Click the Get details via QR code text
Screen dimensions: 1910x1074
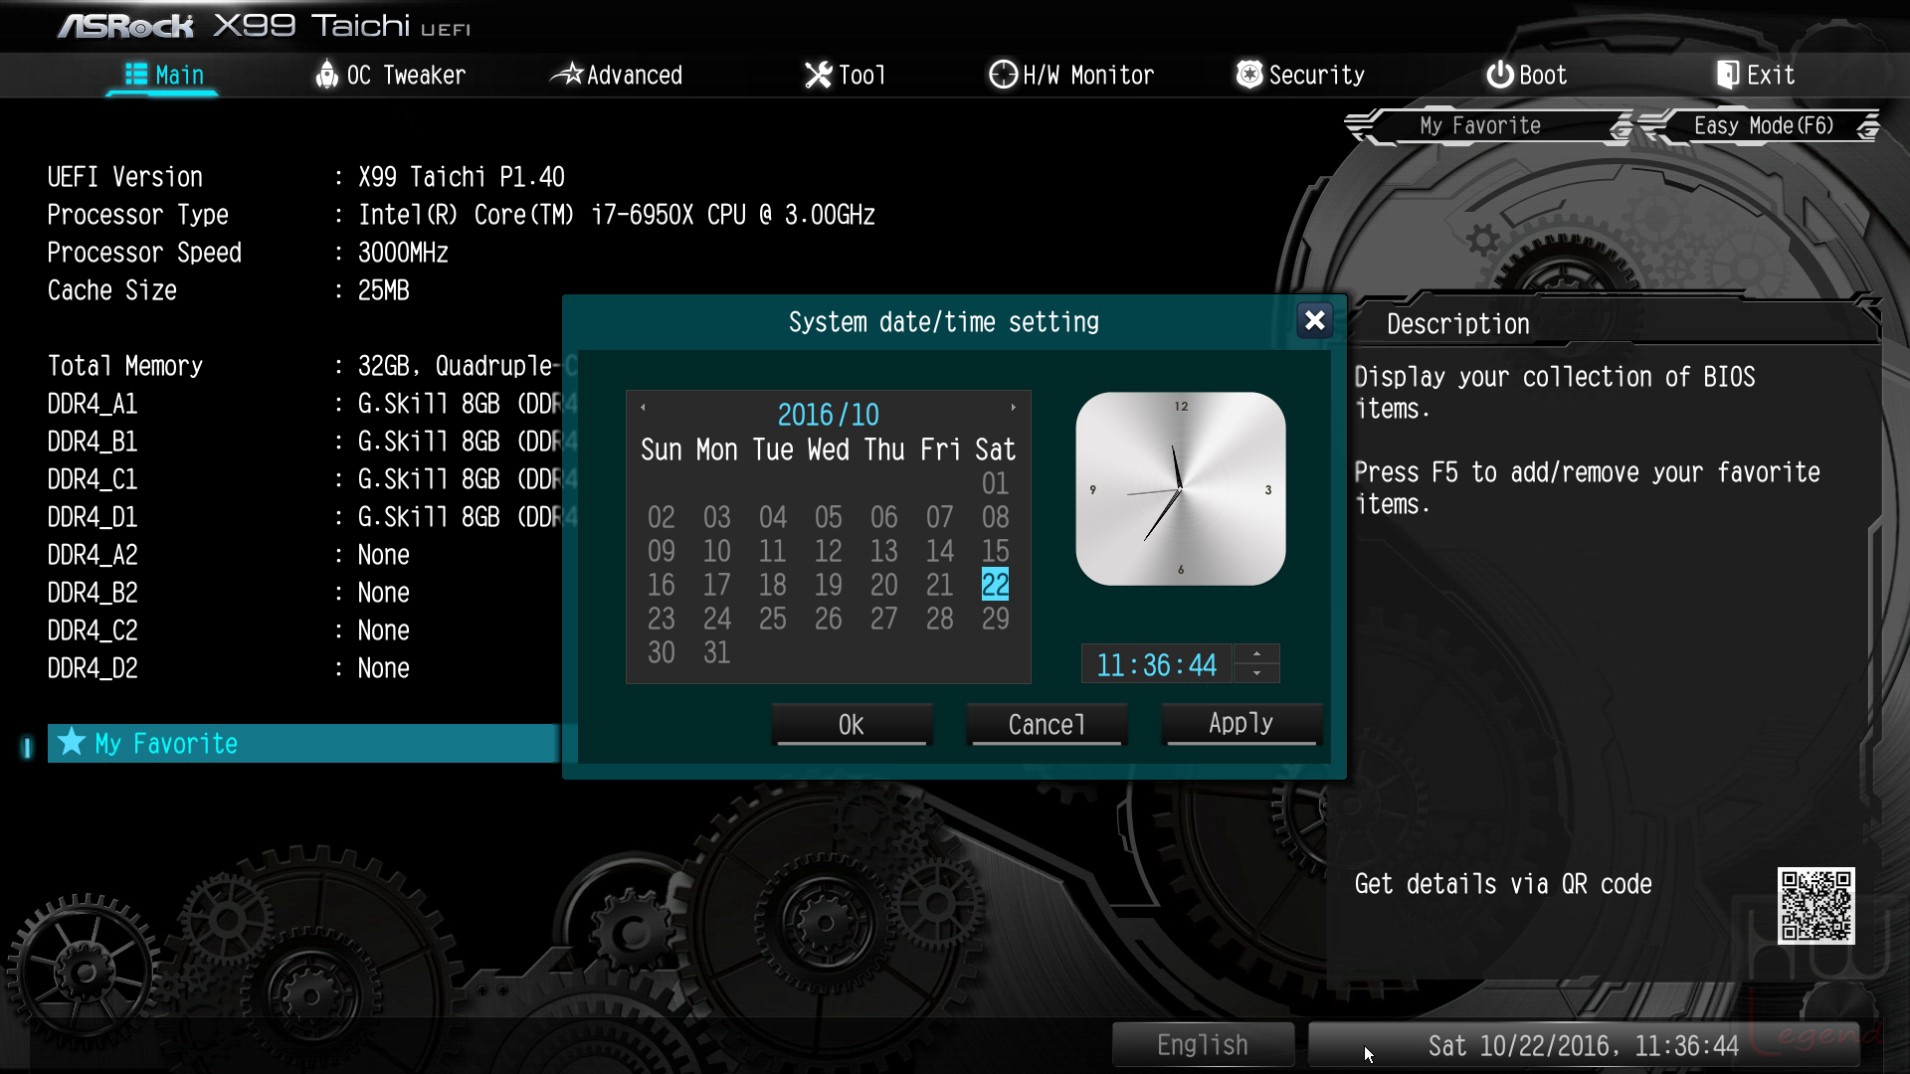pos(1503,885)
